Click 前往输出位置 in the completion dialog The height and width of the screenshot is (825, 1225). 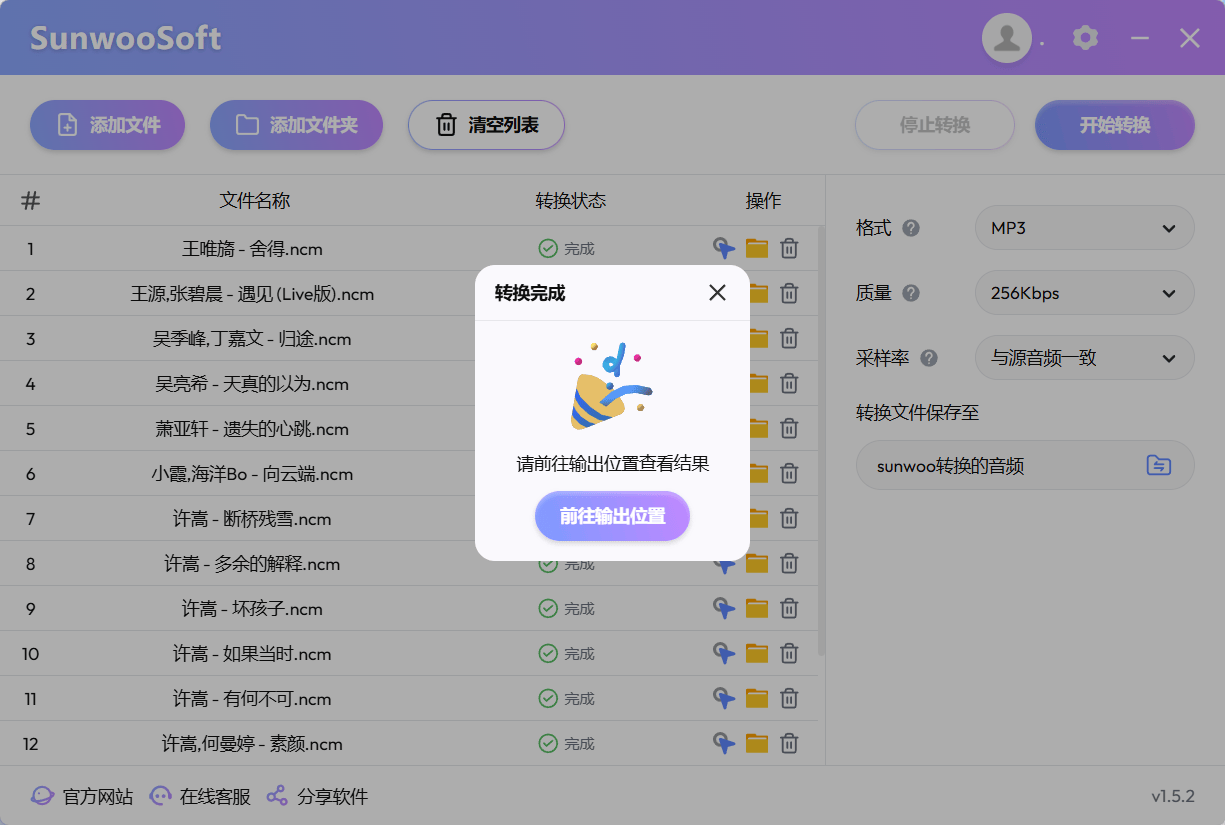(612, 517)
